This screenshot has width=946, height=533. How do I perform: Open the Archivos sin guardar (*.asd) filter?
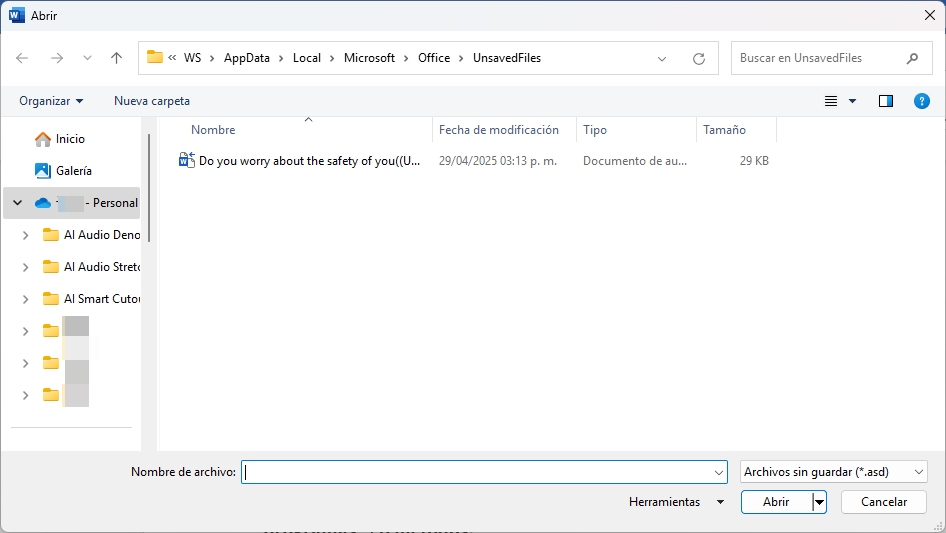(834, 472)
